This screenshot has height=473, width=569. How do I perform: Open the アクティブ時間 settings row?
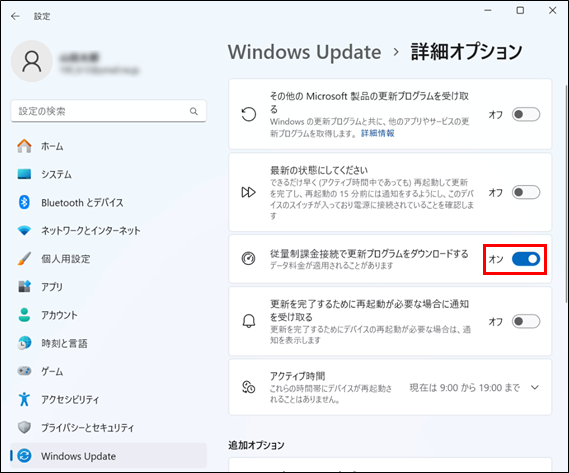[390, 387]
